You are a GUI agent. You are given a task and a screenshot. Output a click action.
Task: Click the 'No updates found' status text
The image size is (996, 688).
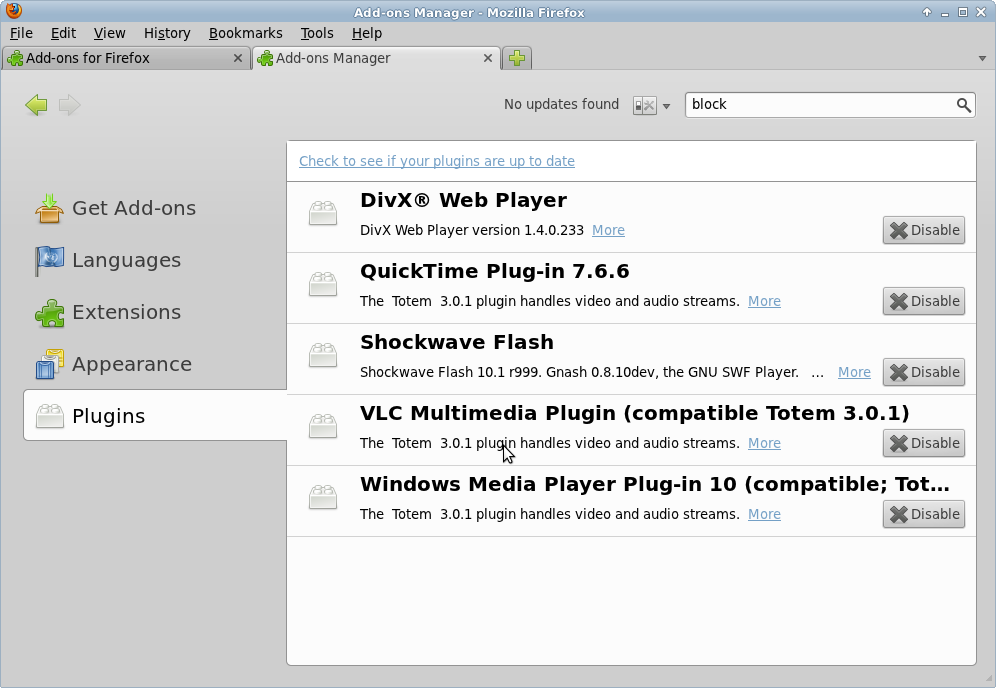[562, 104]
